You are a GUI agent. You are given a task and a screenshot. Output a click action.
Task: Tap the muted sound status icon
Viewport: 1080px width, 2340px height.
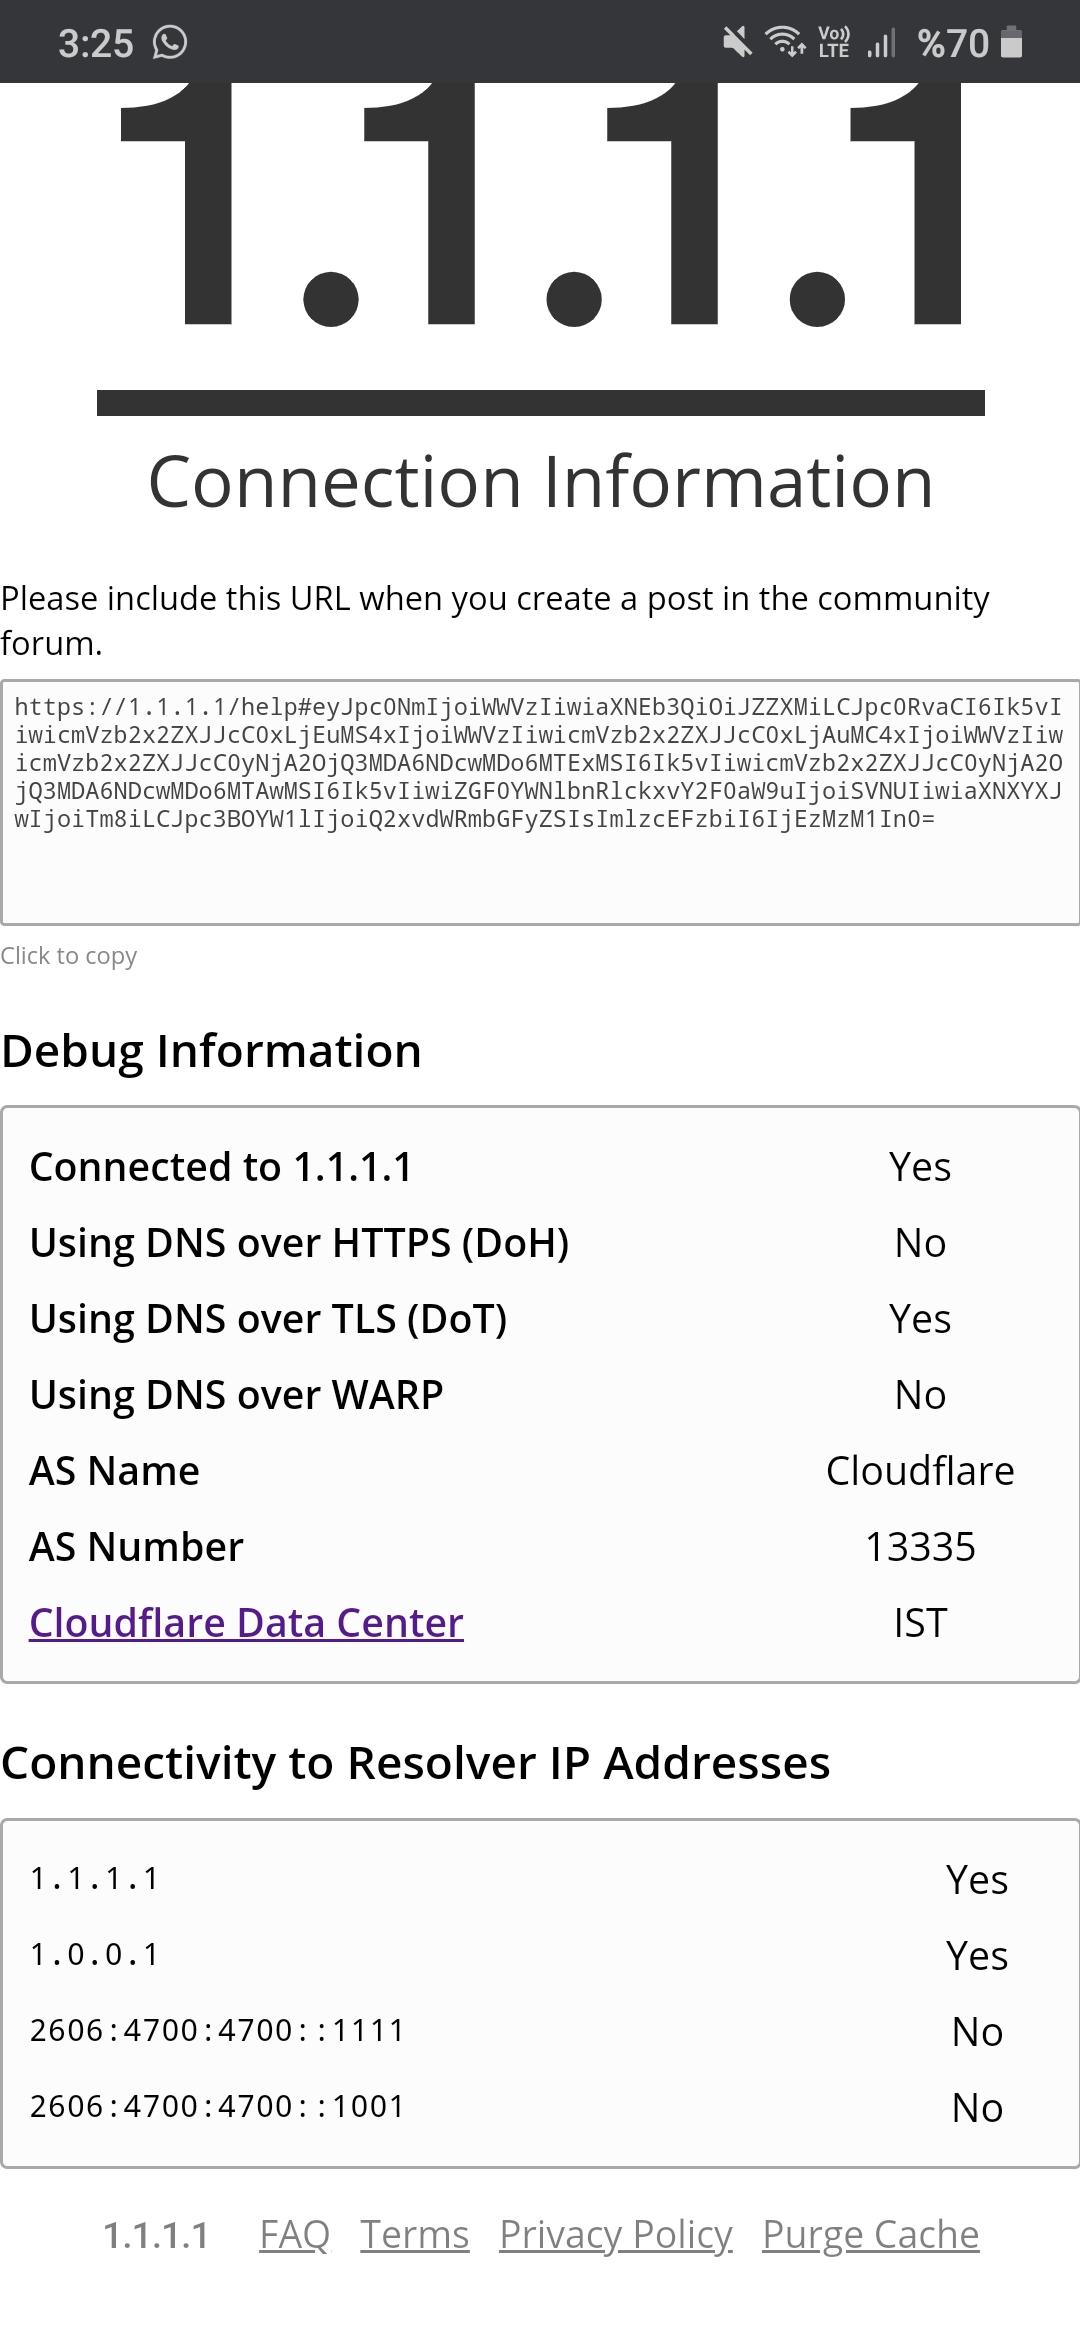[x=737, y=42]
